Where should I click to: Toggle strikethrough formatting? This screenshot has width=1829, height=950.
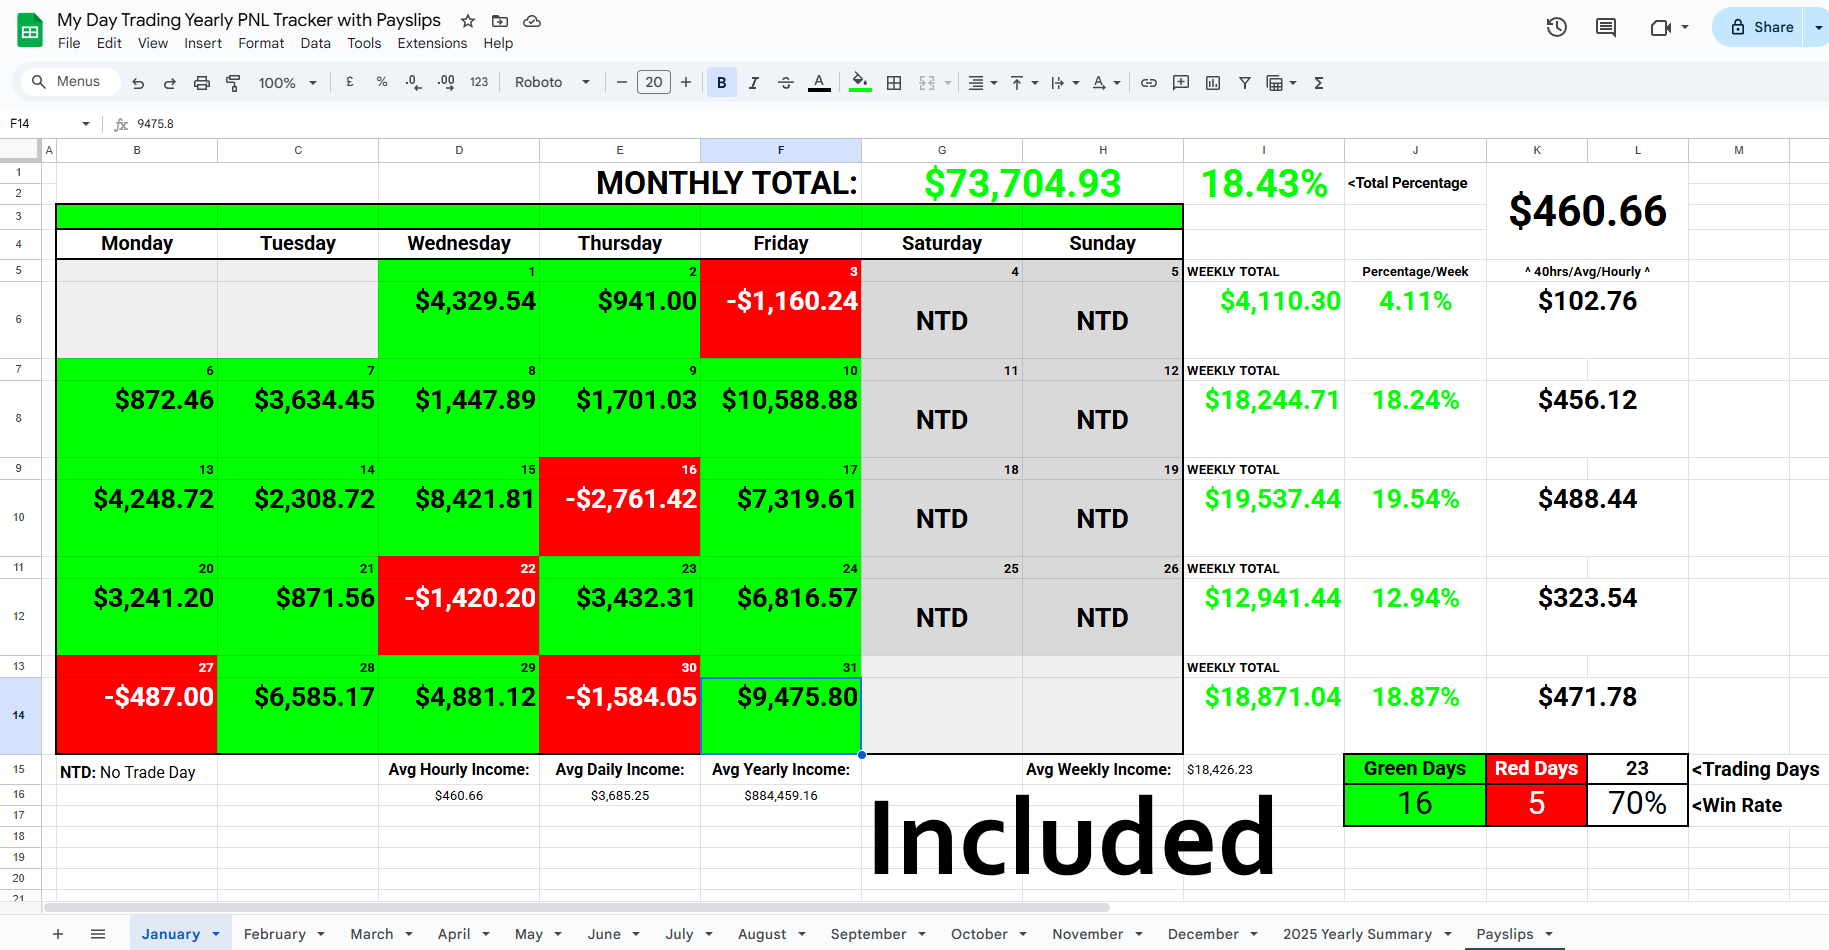point(786,83)
